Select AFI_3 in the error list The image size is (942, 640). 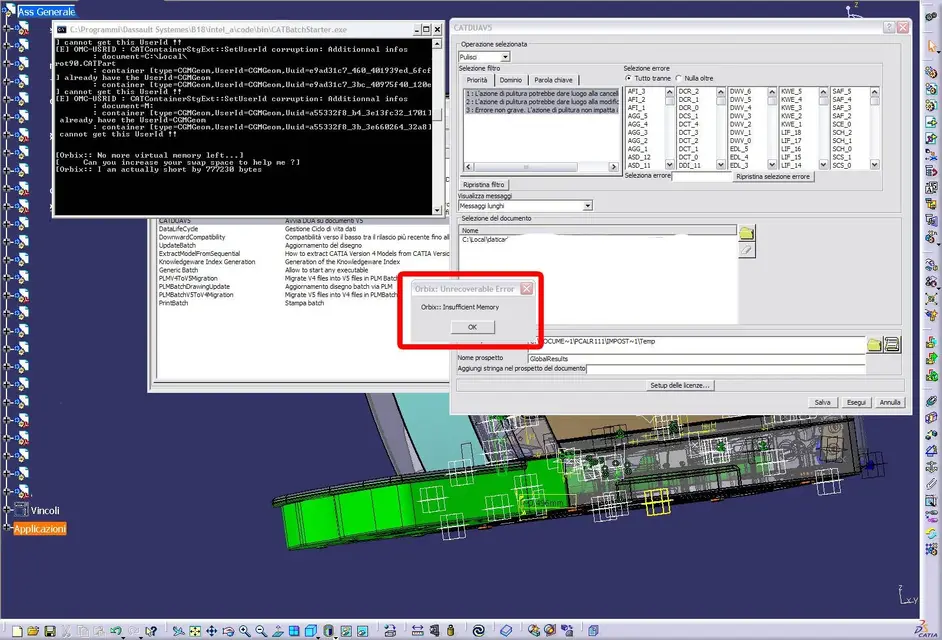(636, 91)
